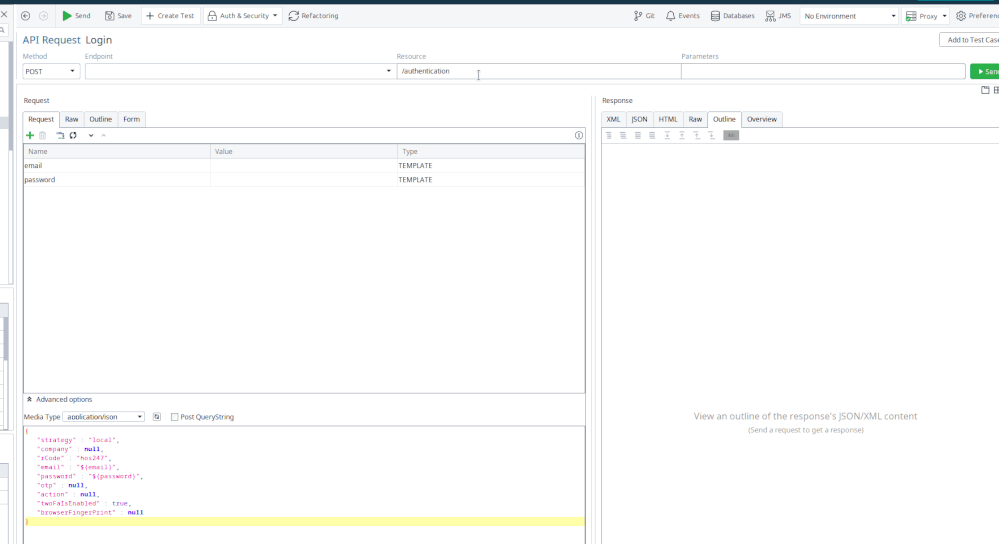
Task: Switch to the JSON response tab
Action: pos(639,119)
